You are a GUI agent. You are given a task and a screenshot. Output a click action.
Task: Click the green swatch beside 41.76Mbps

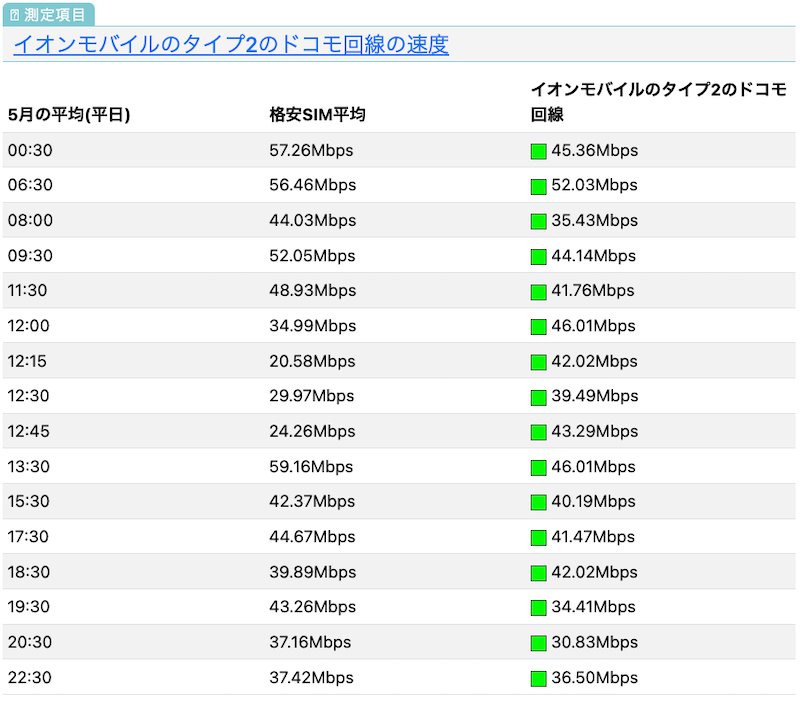point(538,292)
